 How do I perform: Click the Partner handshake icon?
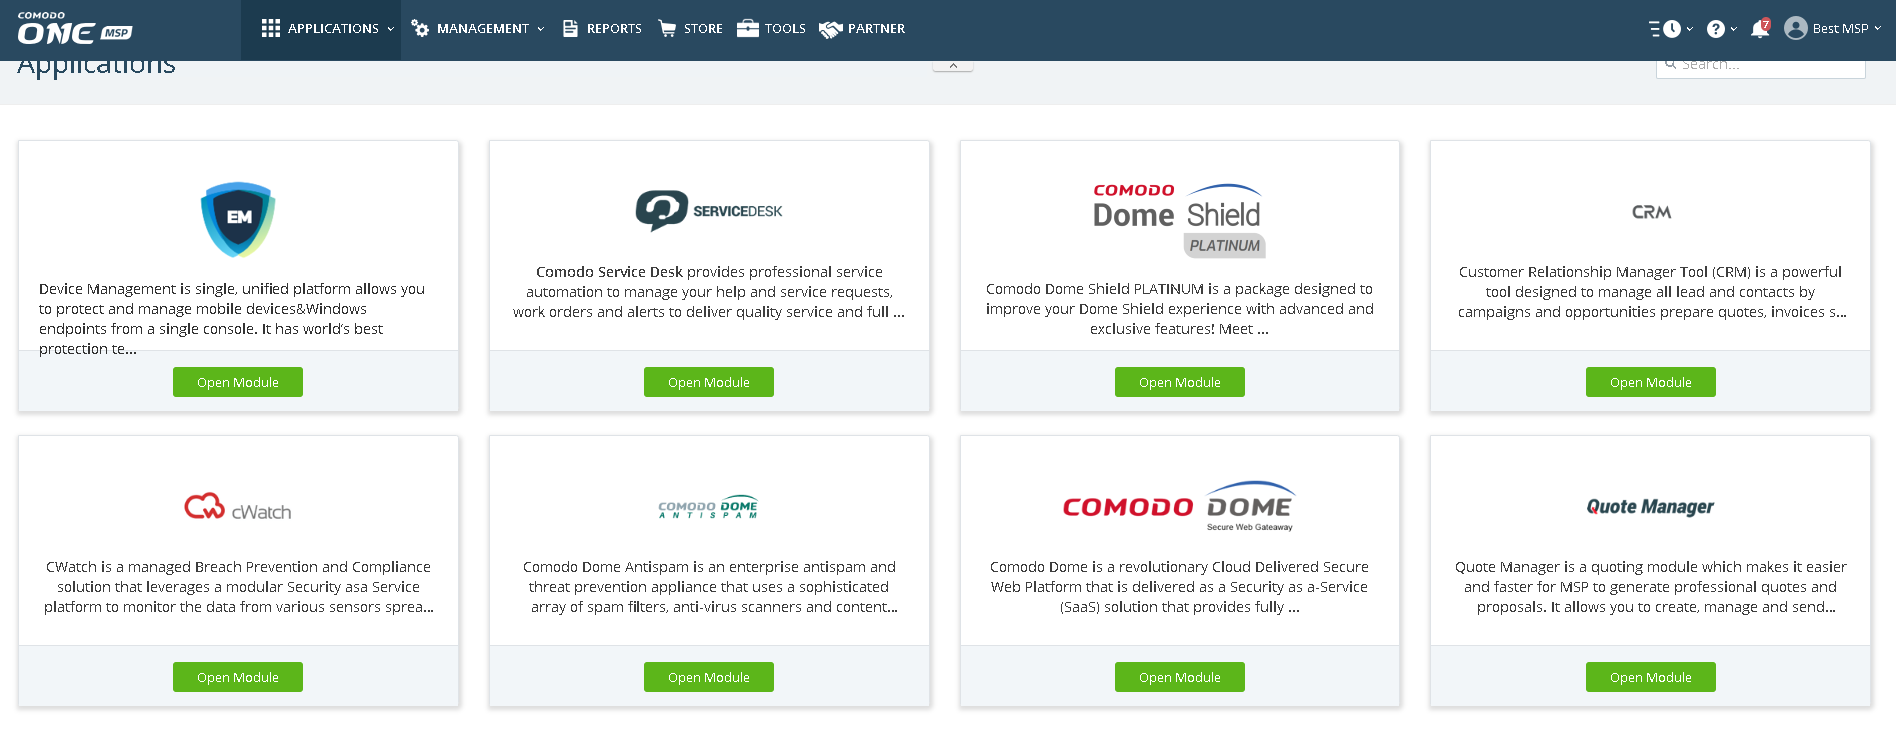(830, 30)
